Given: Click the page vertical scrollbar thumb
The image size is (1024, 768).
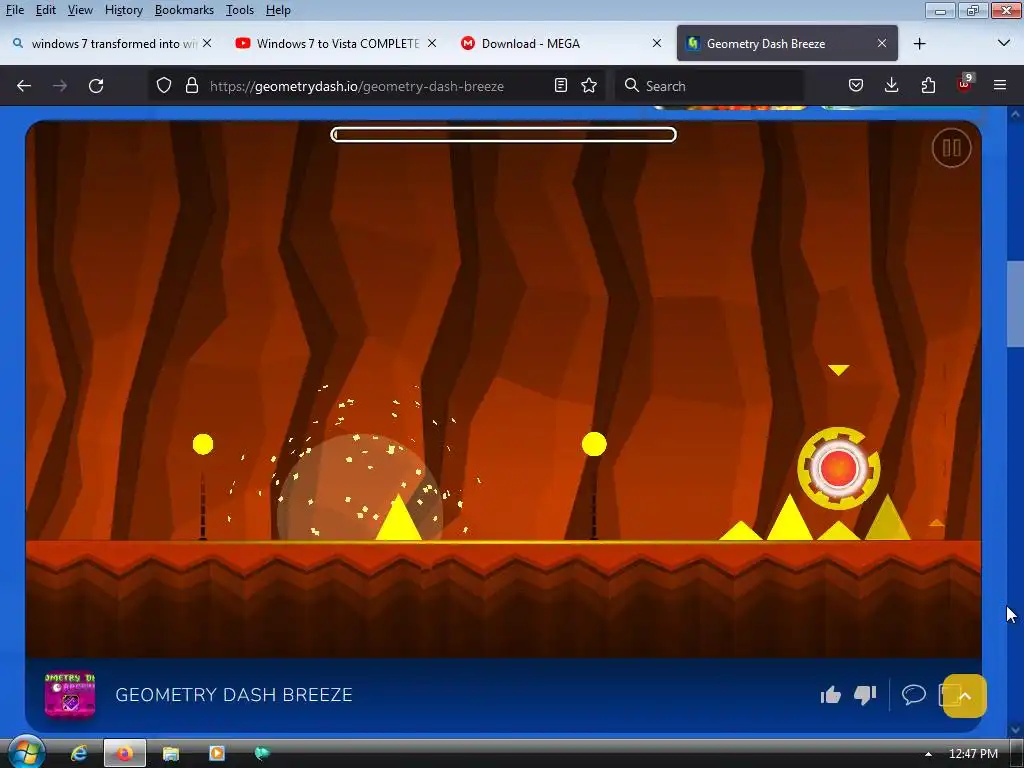Looking at the screenshot, I should click(1015, 304).
